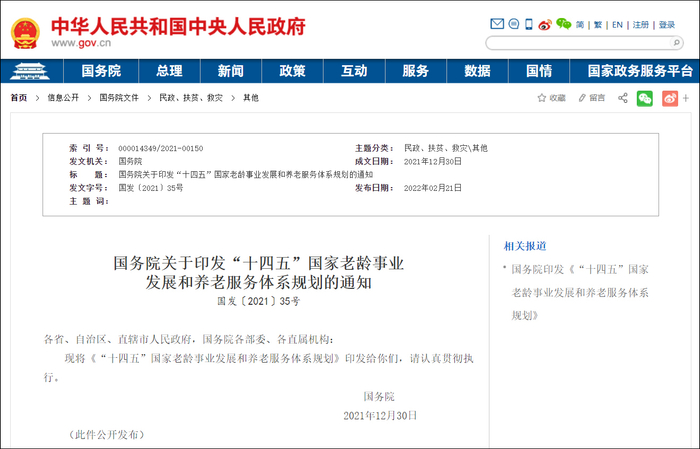This screenshot has height=449, width=700.
Task: Click the site title 中华人民共和国中央人民政府
Action: click(179, 26)
